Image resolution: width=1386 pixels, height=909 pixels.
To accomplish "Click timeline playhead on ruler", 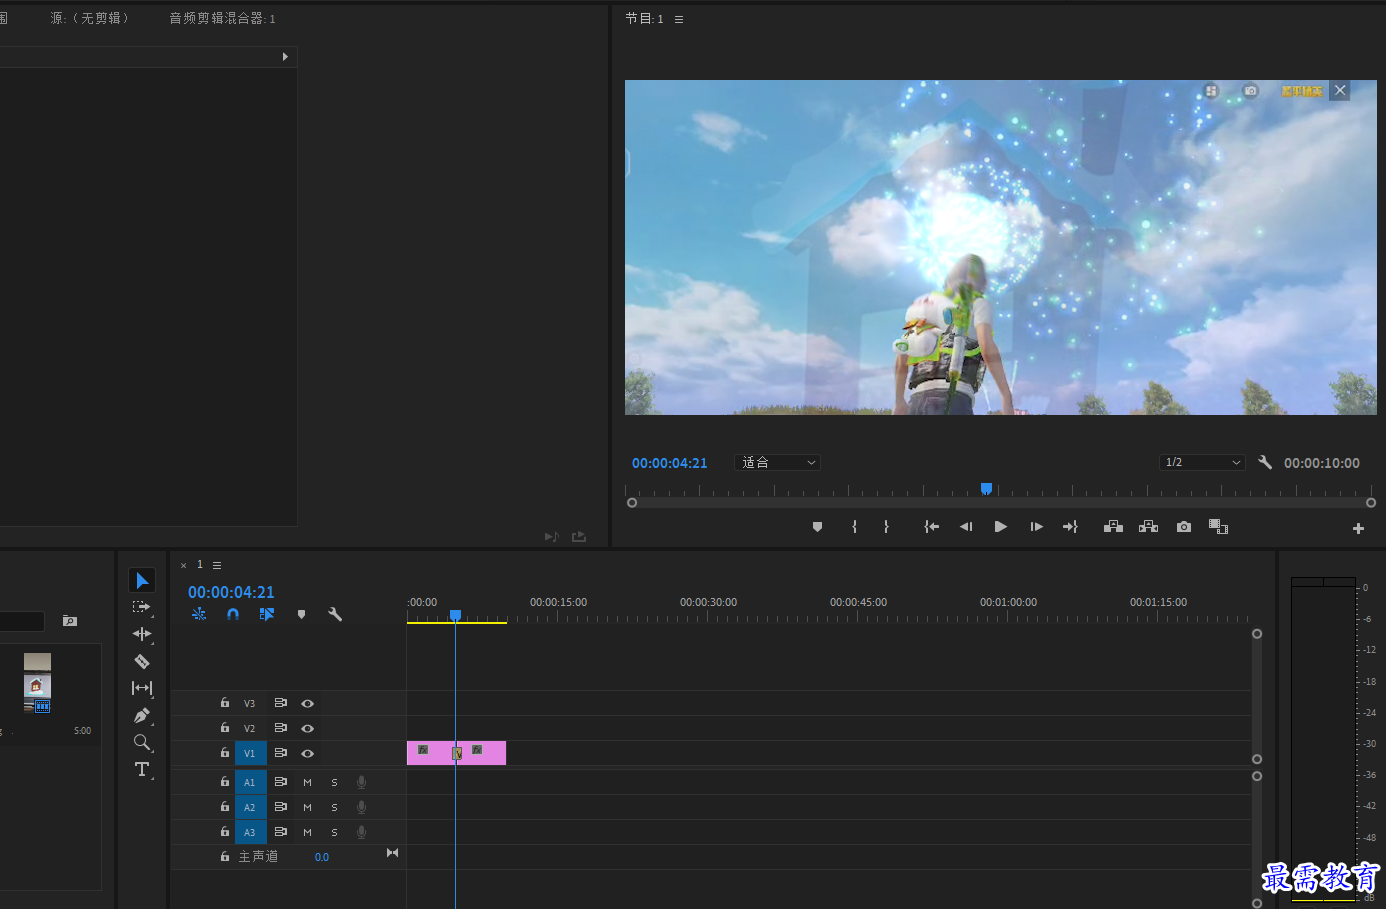I will point(455,615).
